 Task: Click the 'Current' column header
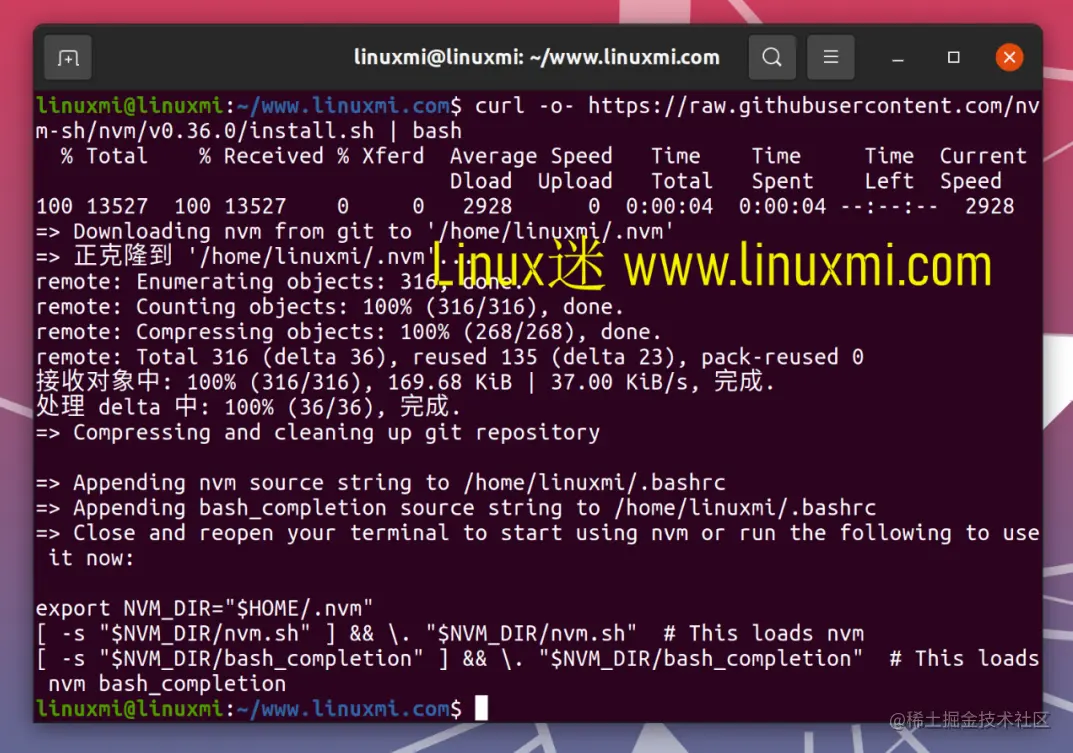[x=983, y=156]
